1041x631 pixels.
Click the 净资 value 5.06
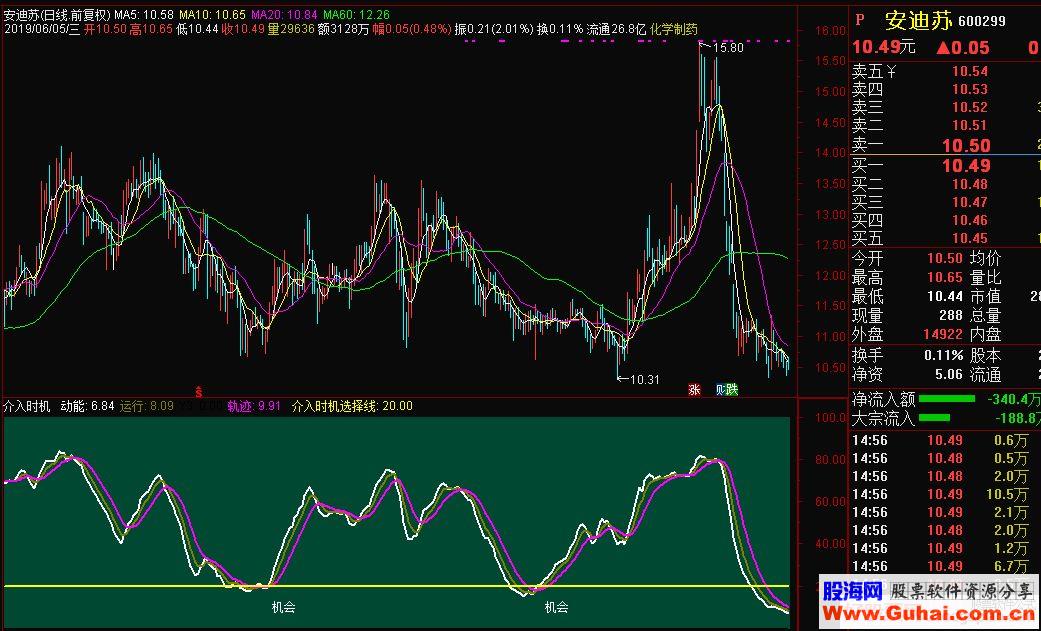949,375
